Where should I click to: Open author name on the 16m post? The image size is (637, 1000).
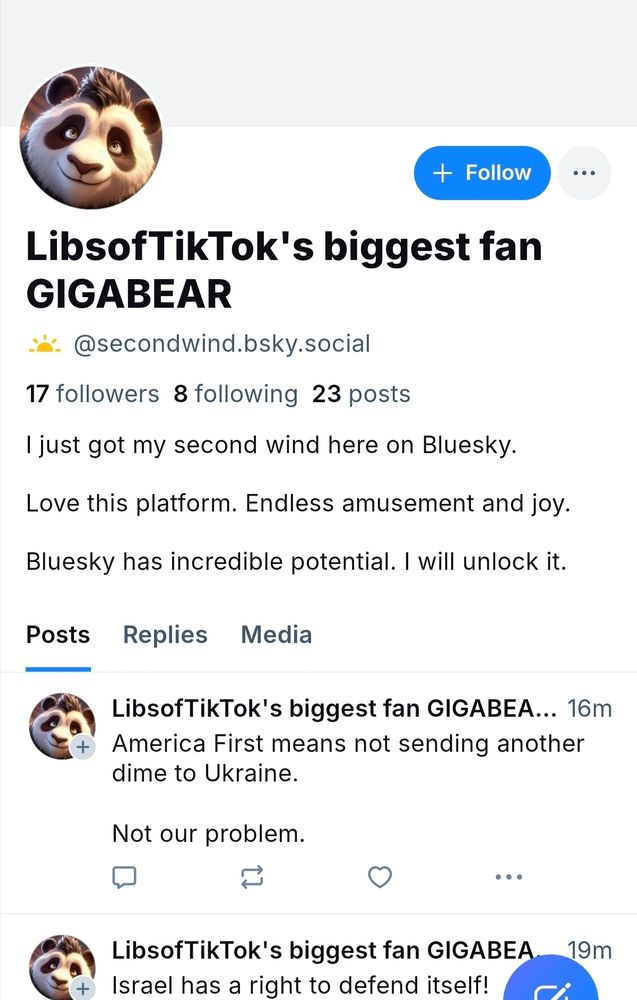(x=334, y=709)
